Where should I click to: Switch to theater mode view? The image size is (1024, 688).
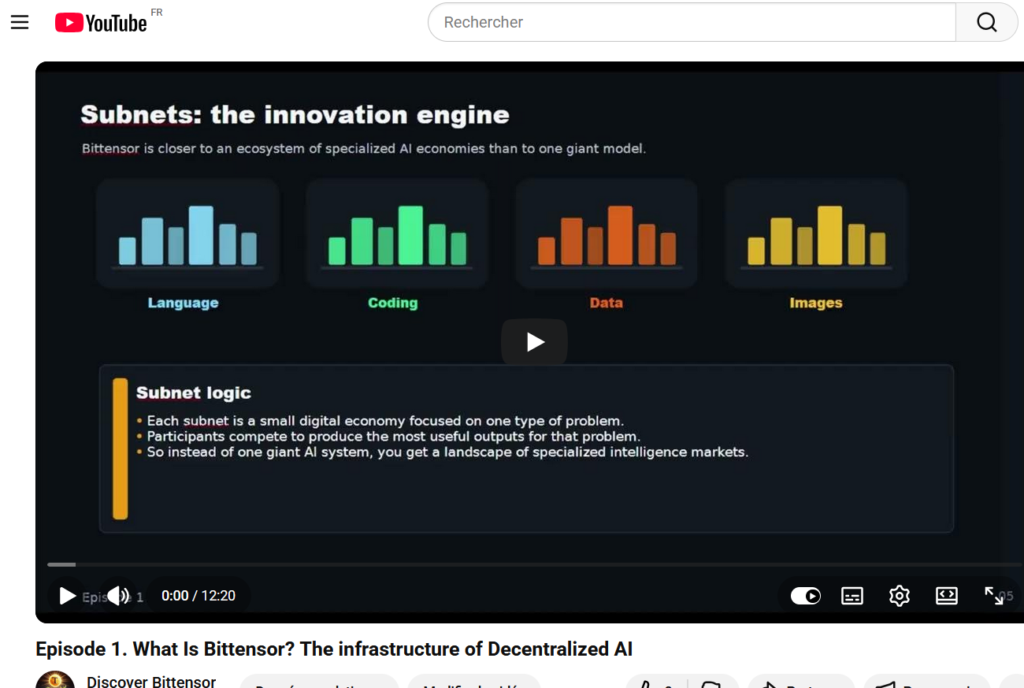[946, 596]
